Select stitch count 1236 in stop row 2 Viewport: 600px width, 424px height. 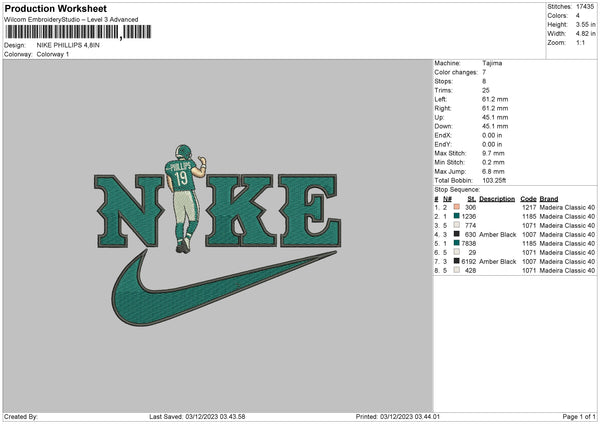[x=469, y=217]
